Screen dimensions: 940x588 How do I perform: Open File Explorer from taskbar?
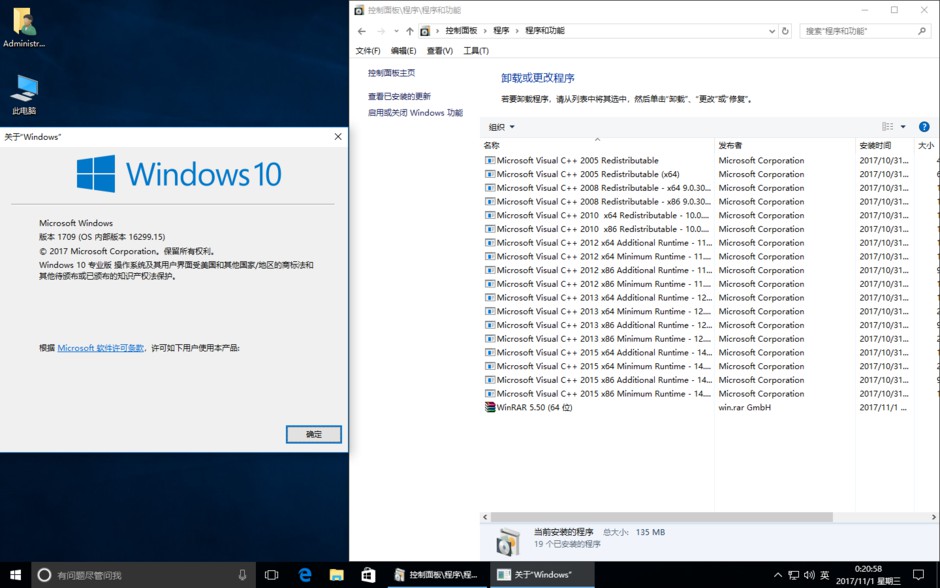pyautogui.click(x=336, y=575)
